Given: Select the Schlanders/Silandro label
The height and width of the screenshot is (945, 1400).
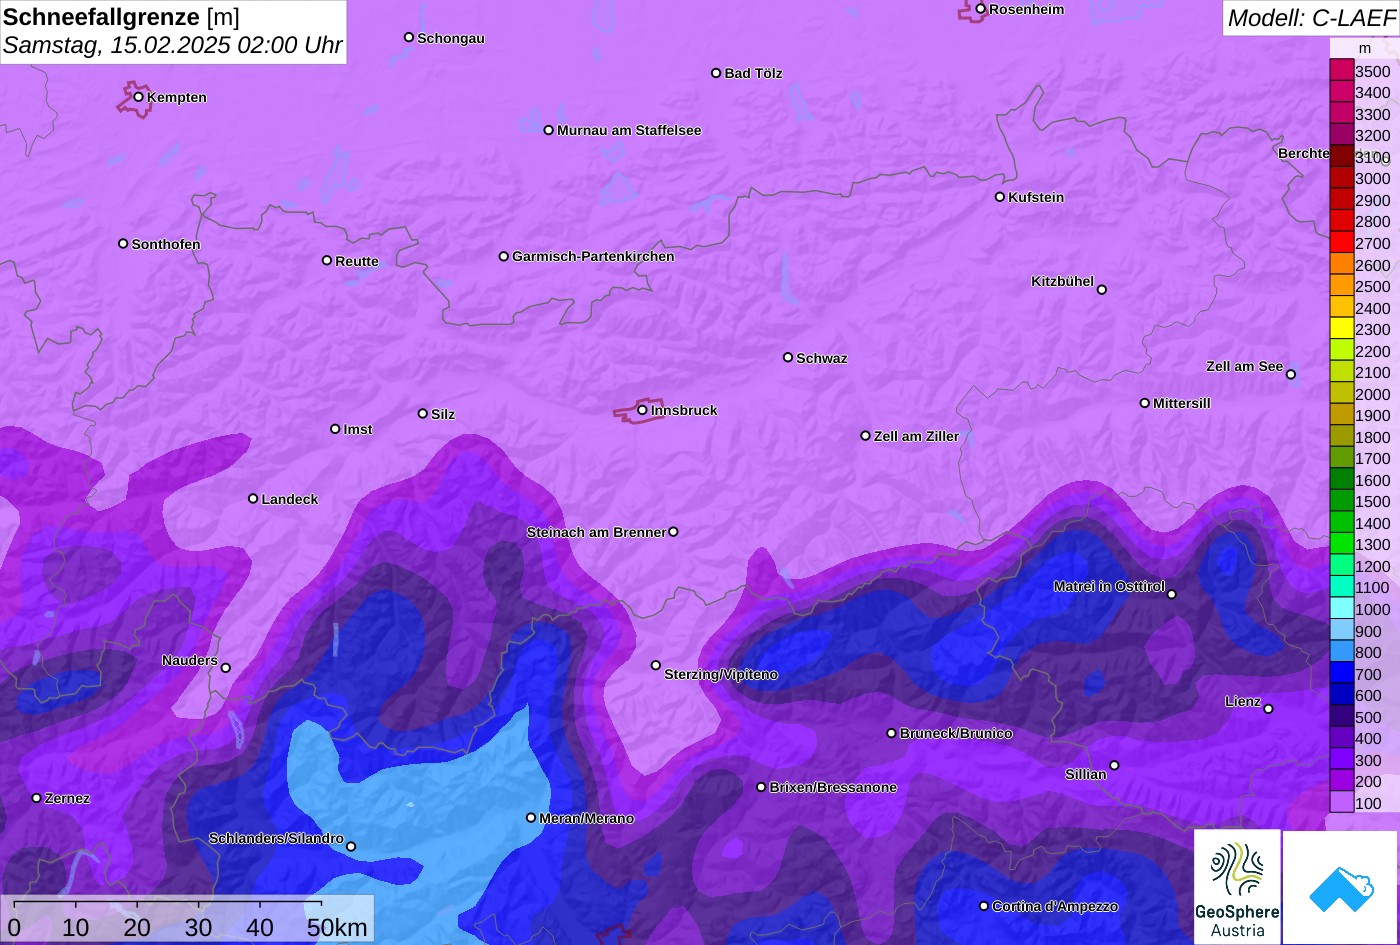Looking at the screenshot, I should point(276,838).
